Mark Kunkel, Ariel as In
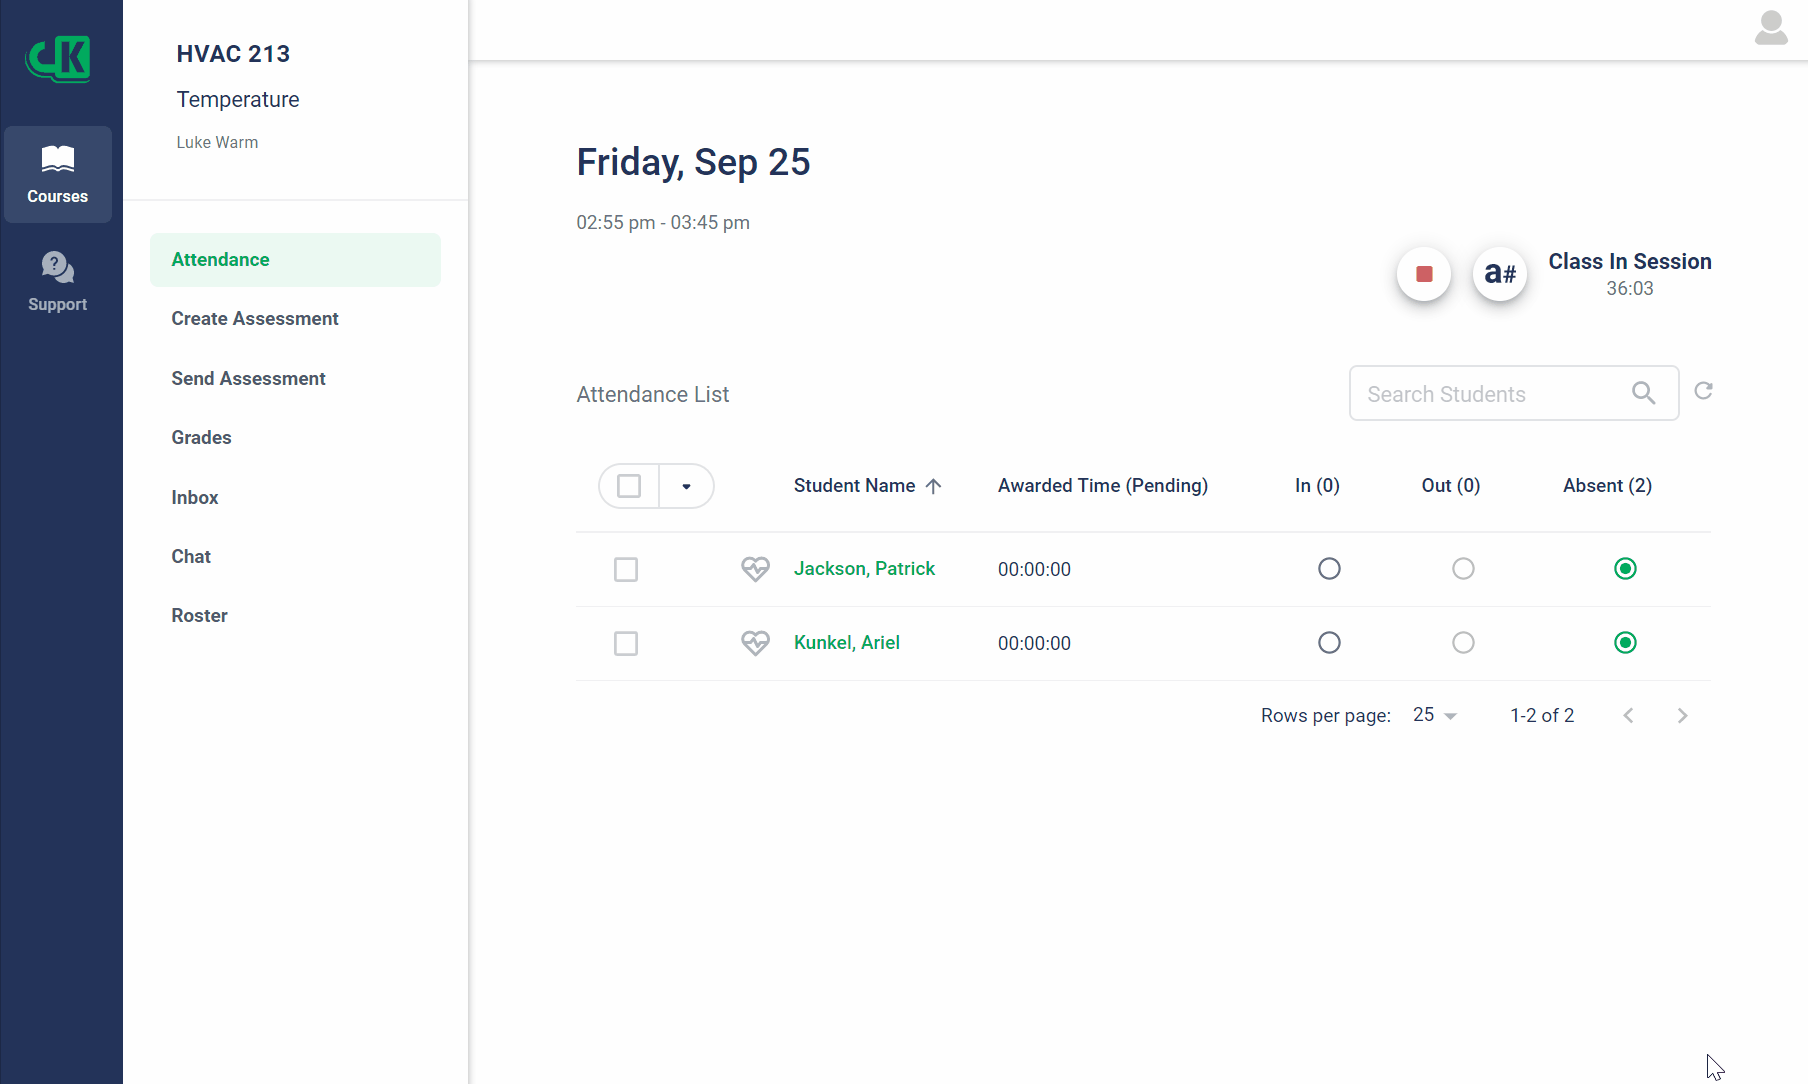Image resolution: width=1808 pixels, height=1084 pixels. [1329, 642]
